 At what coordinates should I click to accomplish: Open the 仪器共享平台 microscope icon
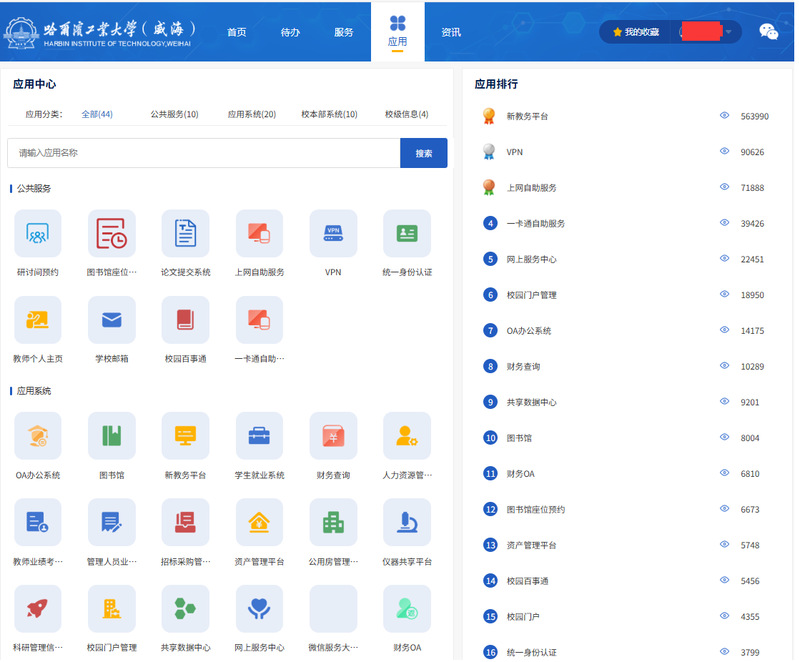[x=407, y=522]
